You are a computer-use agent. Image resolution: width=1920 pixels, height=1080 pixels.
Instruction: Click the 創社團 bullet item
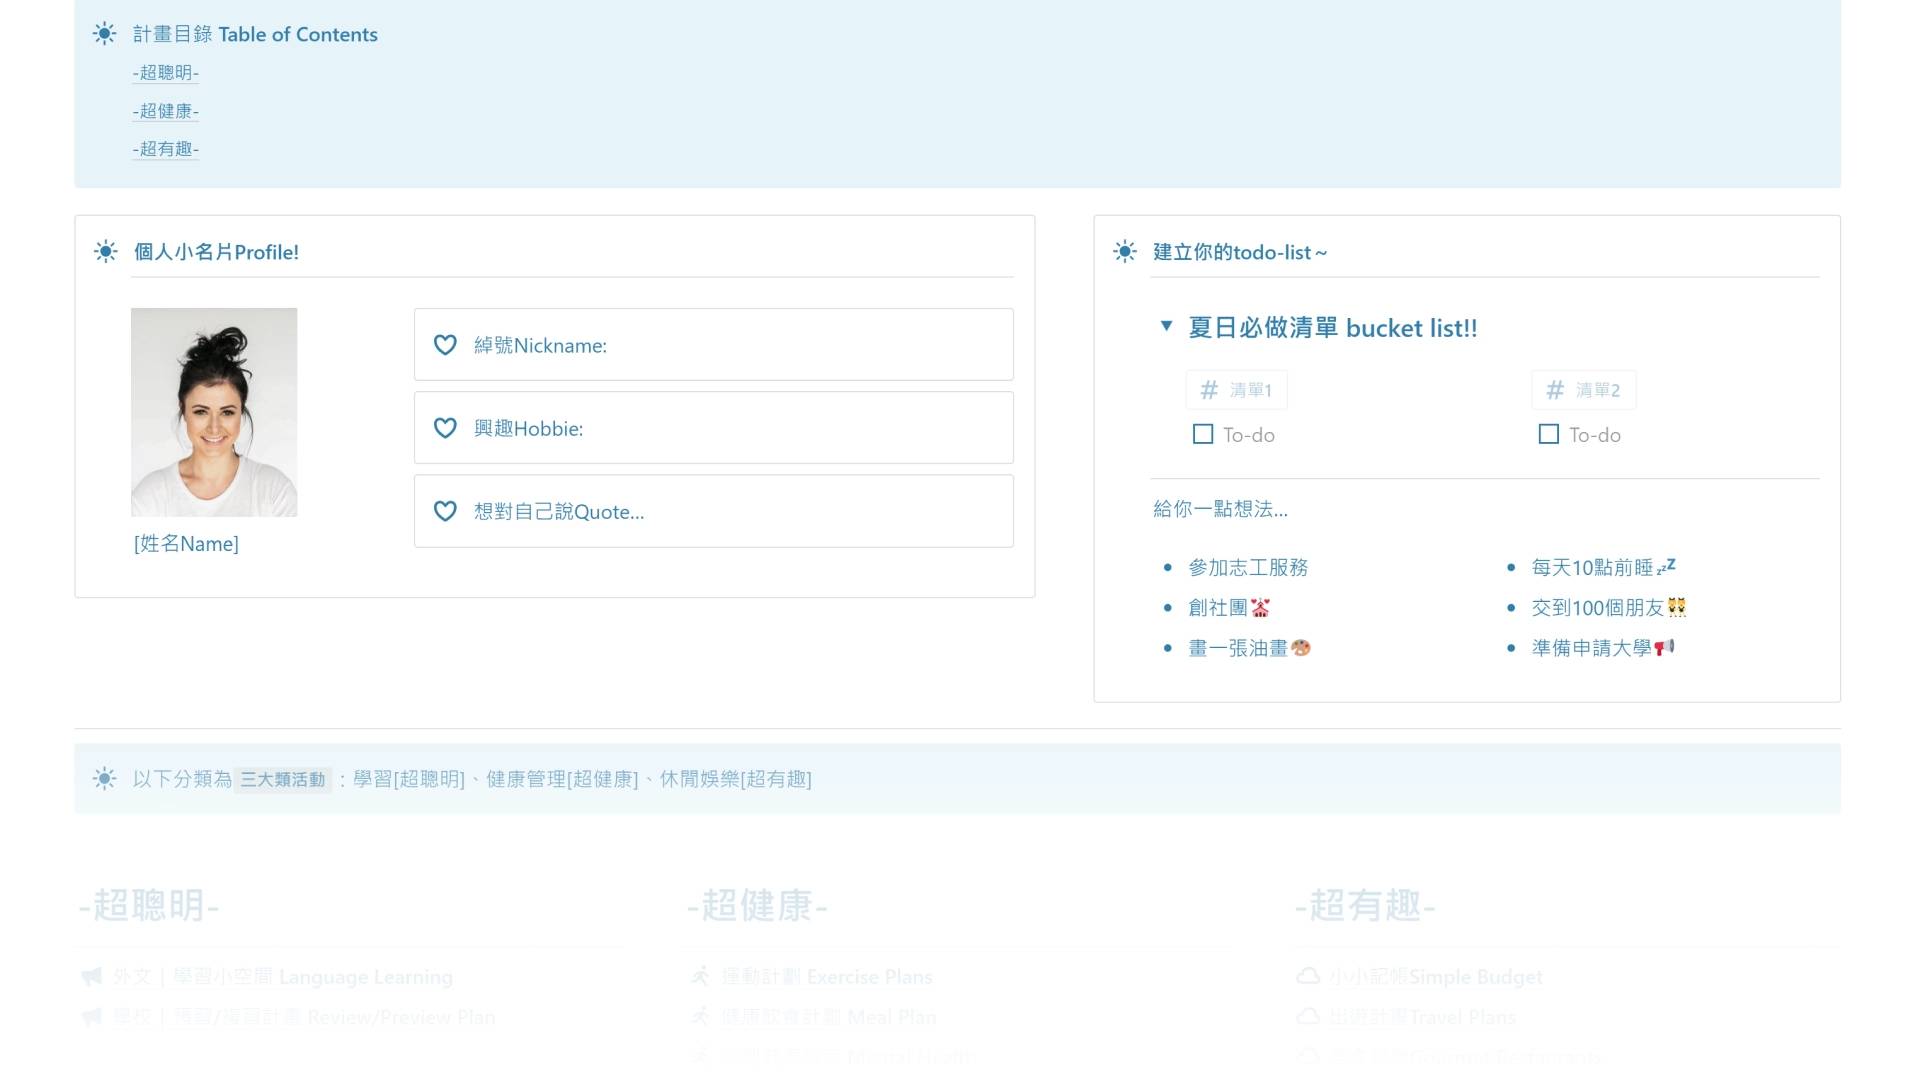coord(1229,608)
